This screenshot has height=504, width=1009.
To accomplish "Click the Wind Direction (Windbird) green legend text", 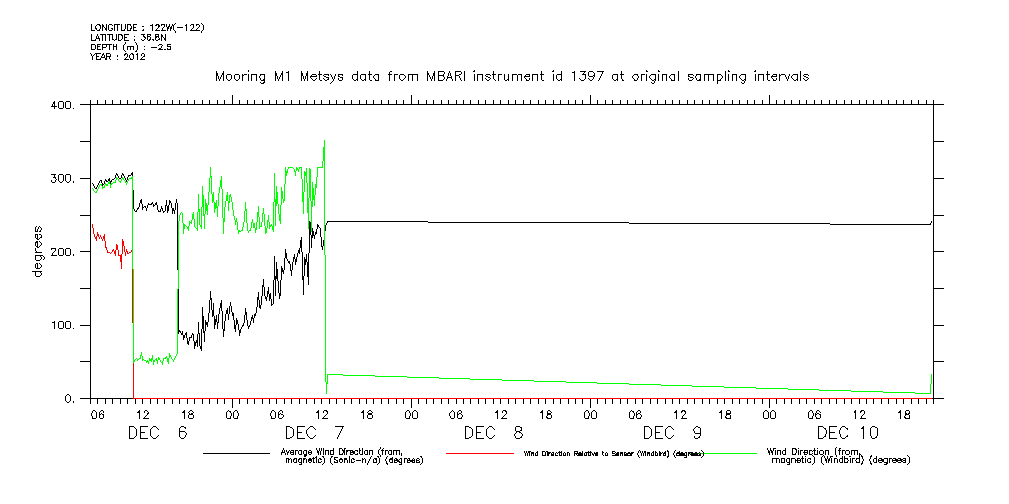I will 839,456.
